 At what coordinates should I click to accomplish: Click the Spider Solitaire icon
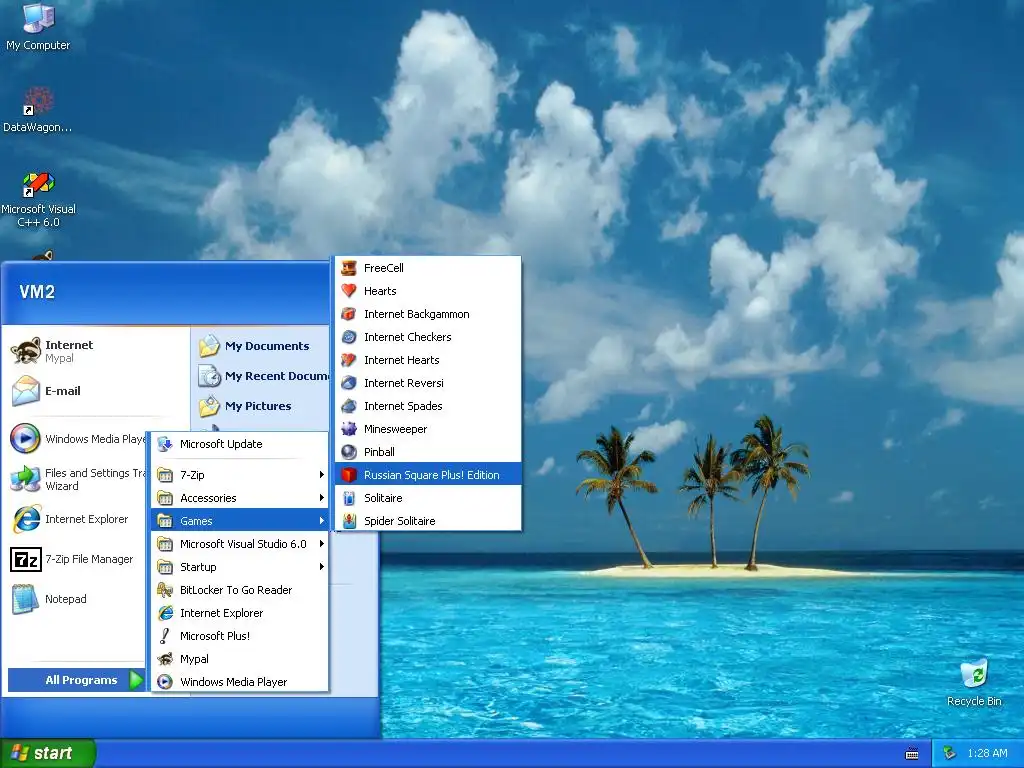click(349, 520)
